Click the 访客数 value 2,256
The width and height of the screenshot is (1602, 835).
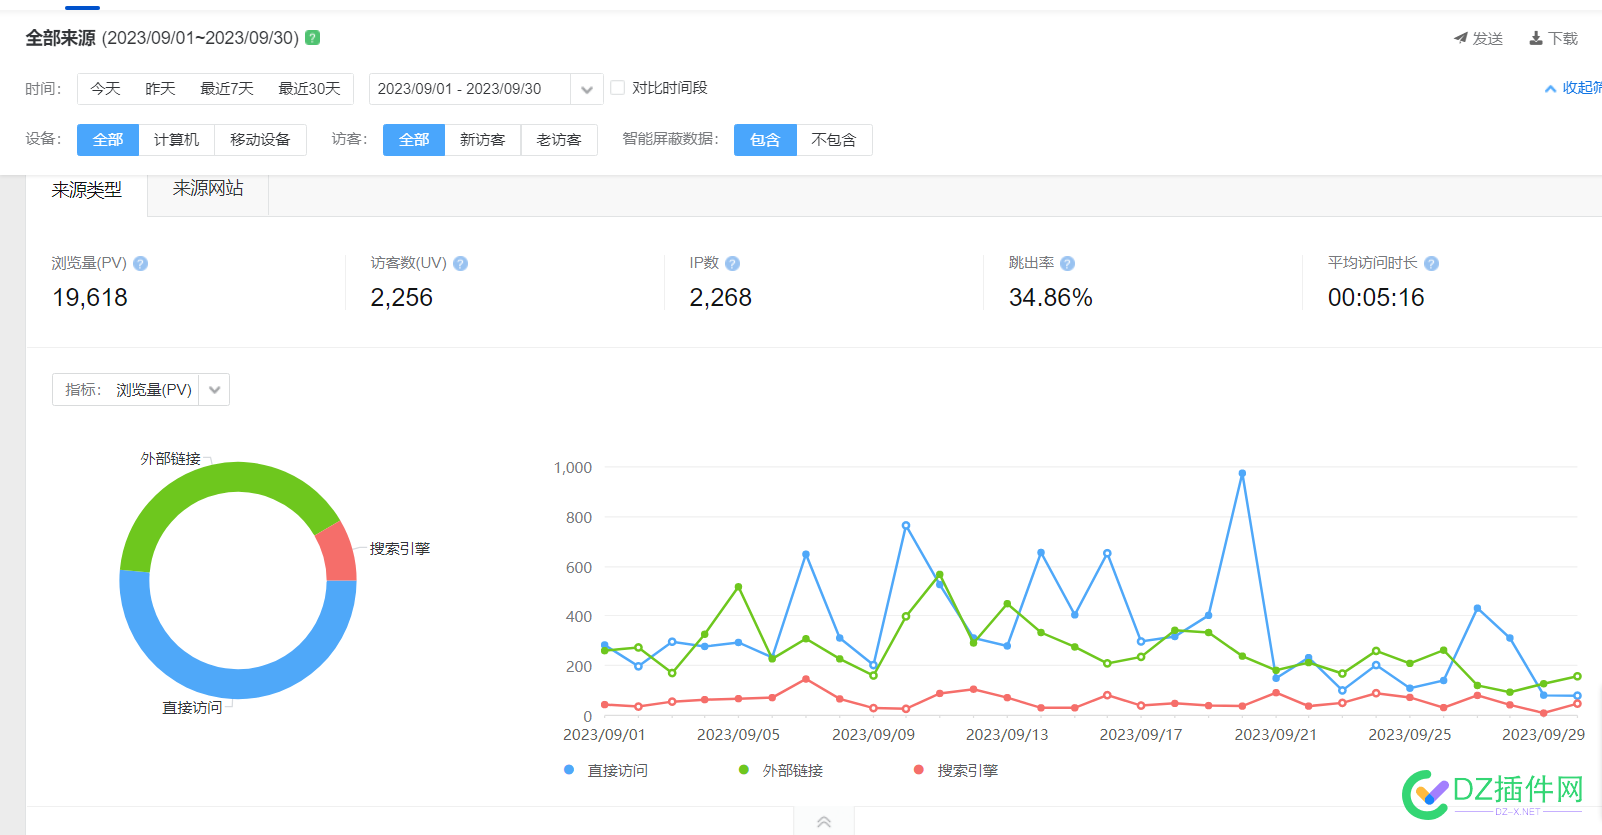pyautogui.click(x=402, y=298)
